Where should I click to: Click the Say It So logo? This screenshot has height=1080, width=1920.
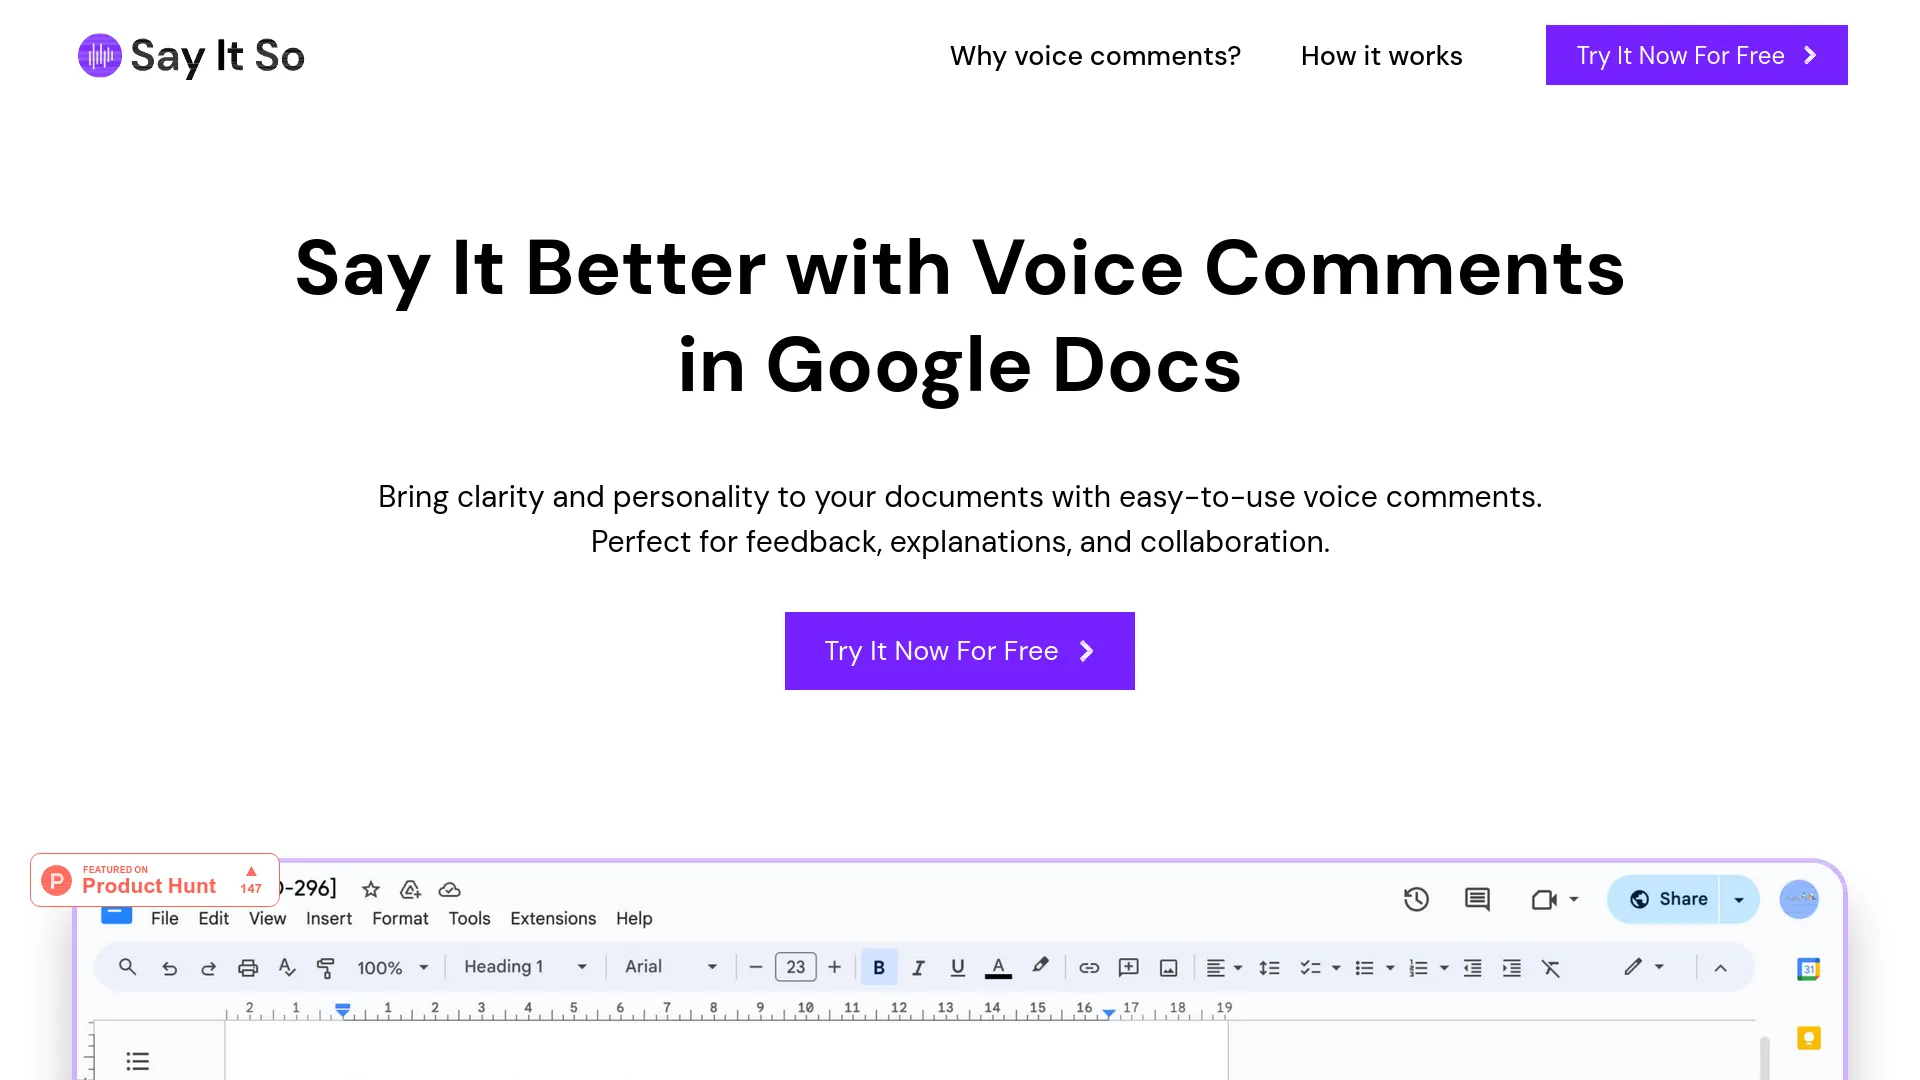(191, 56)
